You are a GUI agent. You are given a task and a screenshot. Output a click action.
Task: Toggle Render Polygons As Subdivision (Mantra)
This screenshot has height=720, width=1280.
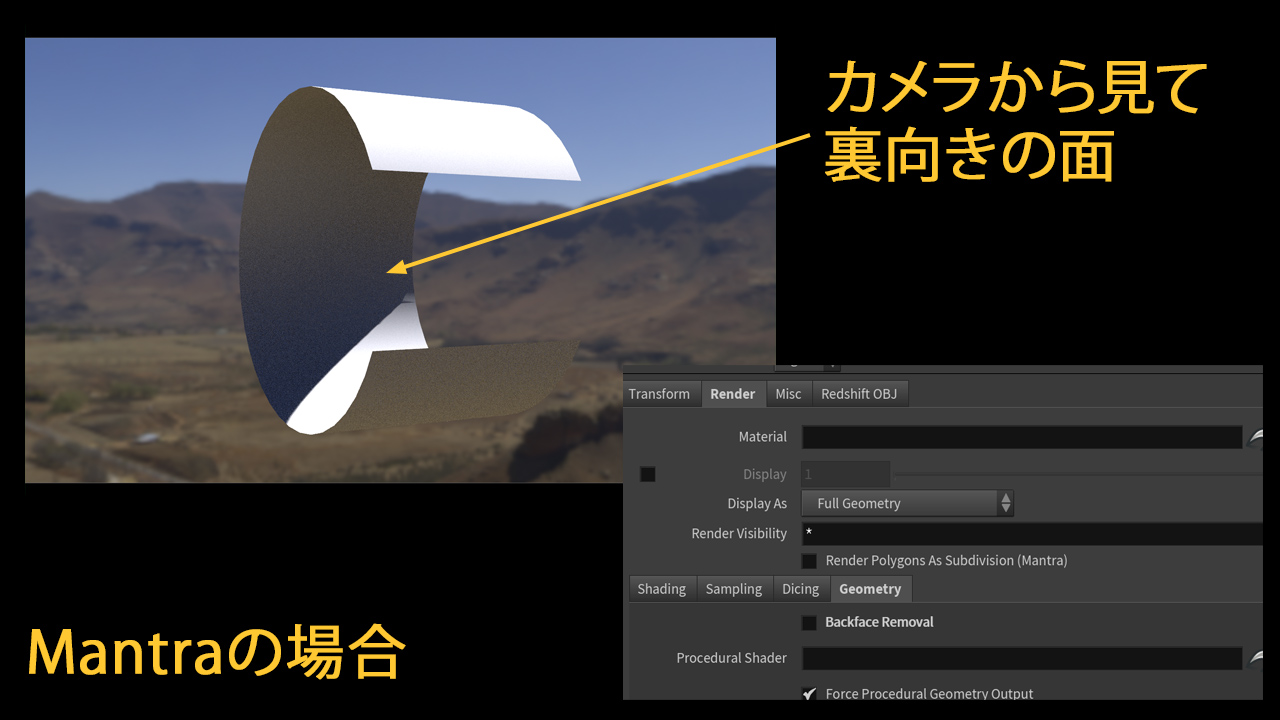[809, 561]
